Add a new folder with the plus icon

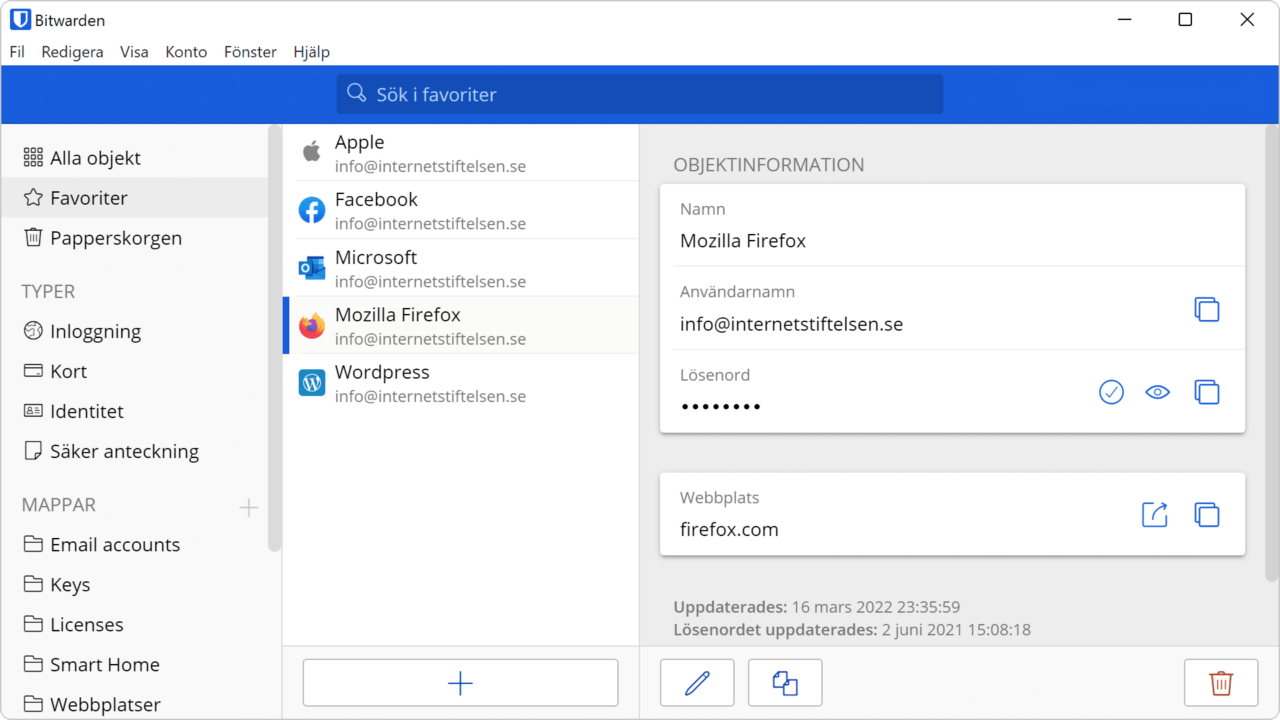point(249,507)
